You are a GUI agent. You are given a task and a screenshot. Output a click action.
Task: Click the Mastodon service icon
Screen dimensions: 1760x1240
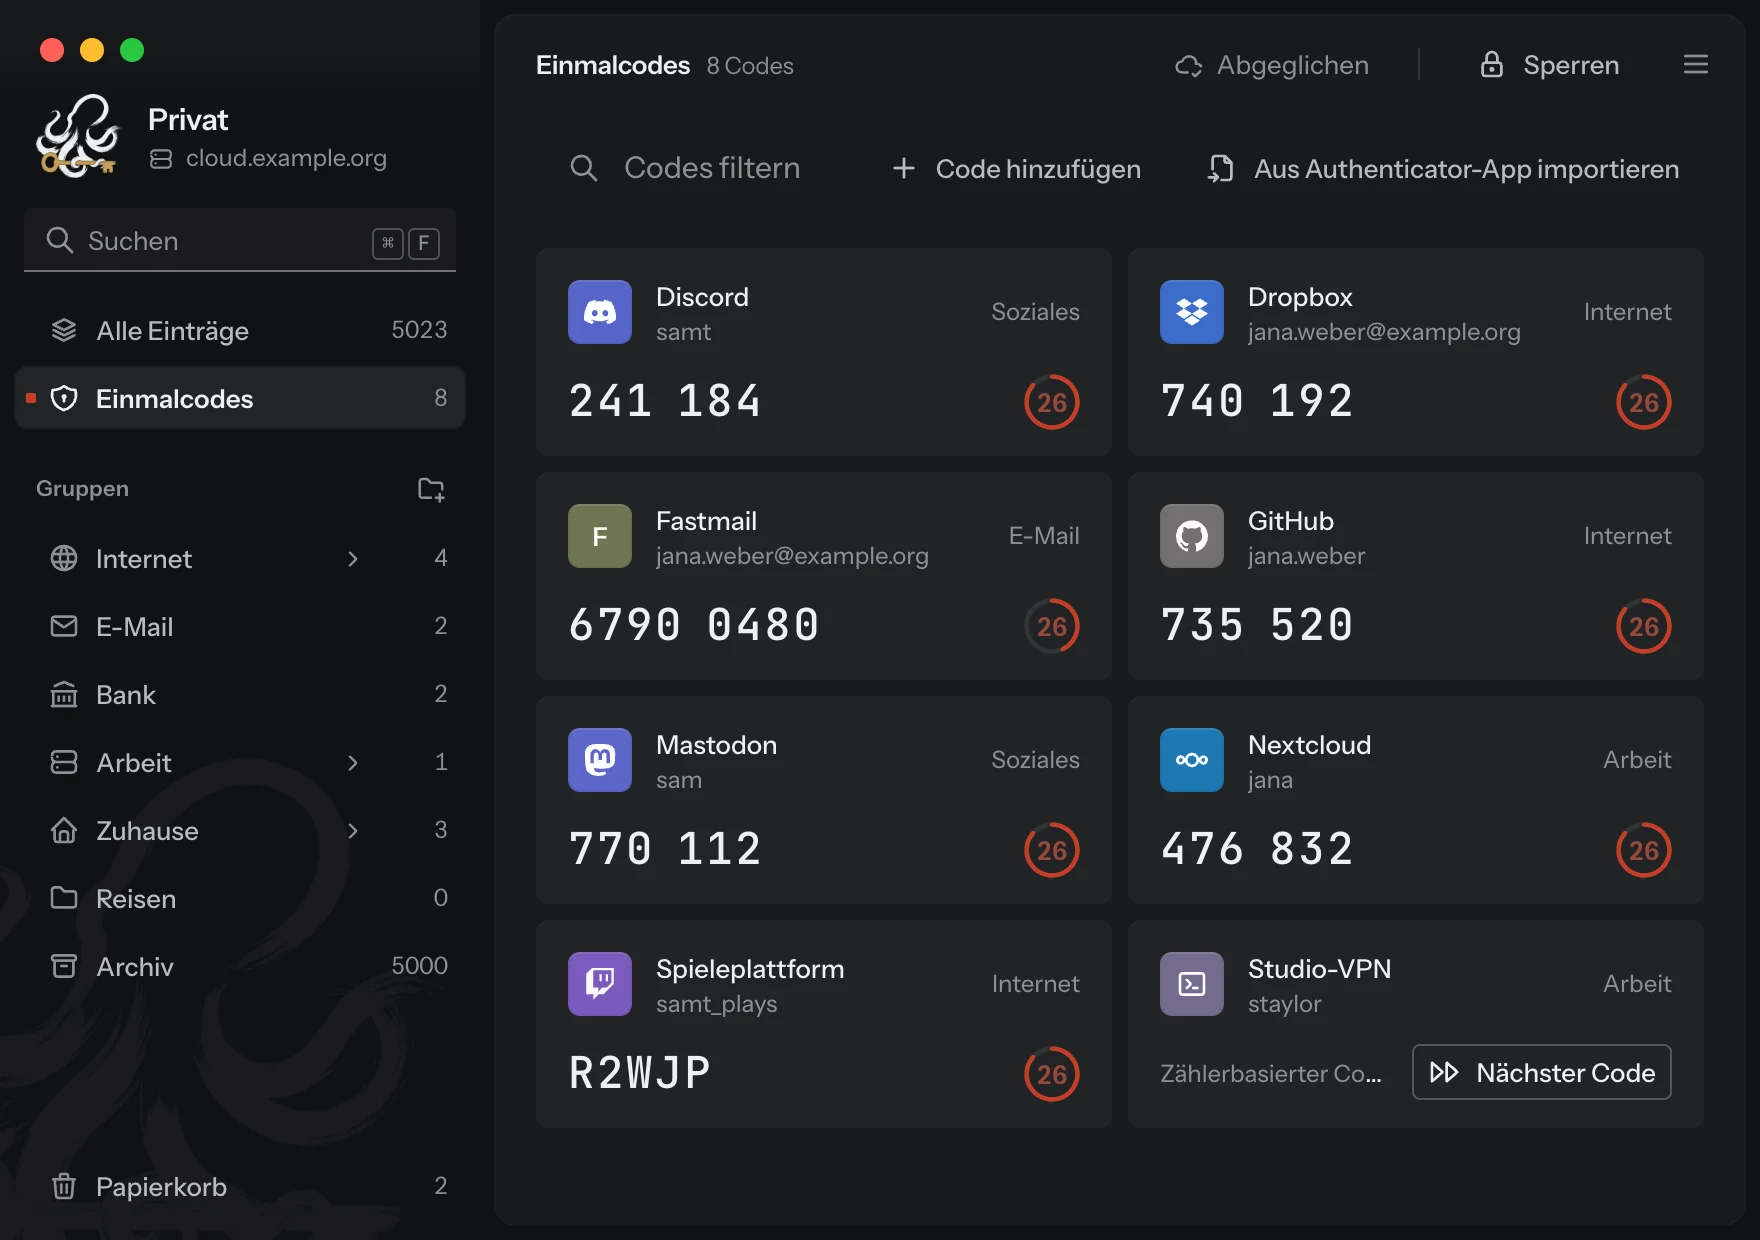click(x=600, y=760)
